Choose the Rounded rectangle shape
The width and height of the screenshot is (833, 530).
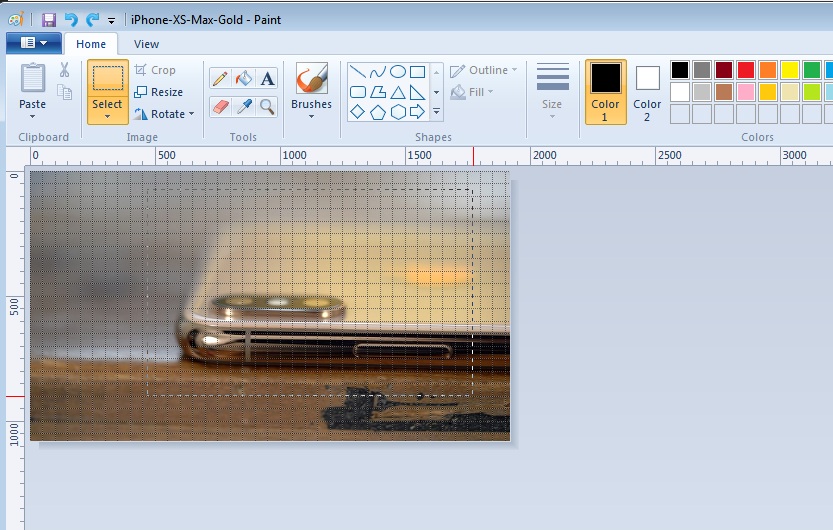tap(358, 92)
